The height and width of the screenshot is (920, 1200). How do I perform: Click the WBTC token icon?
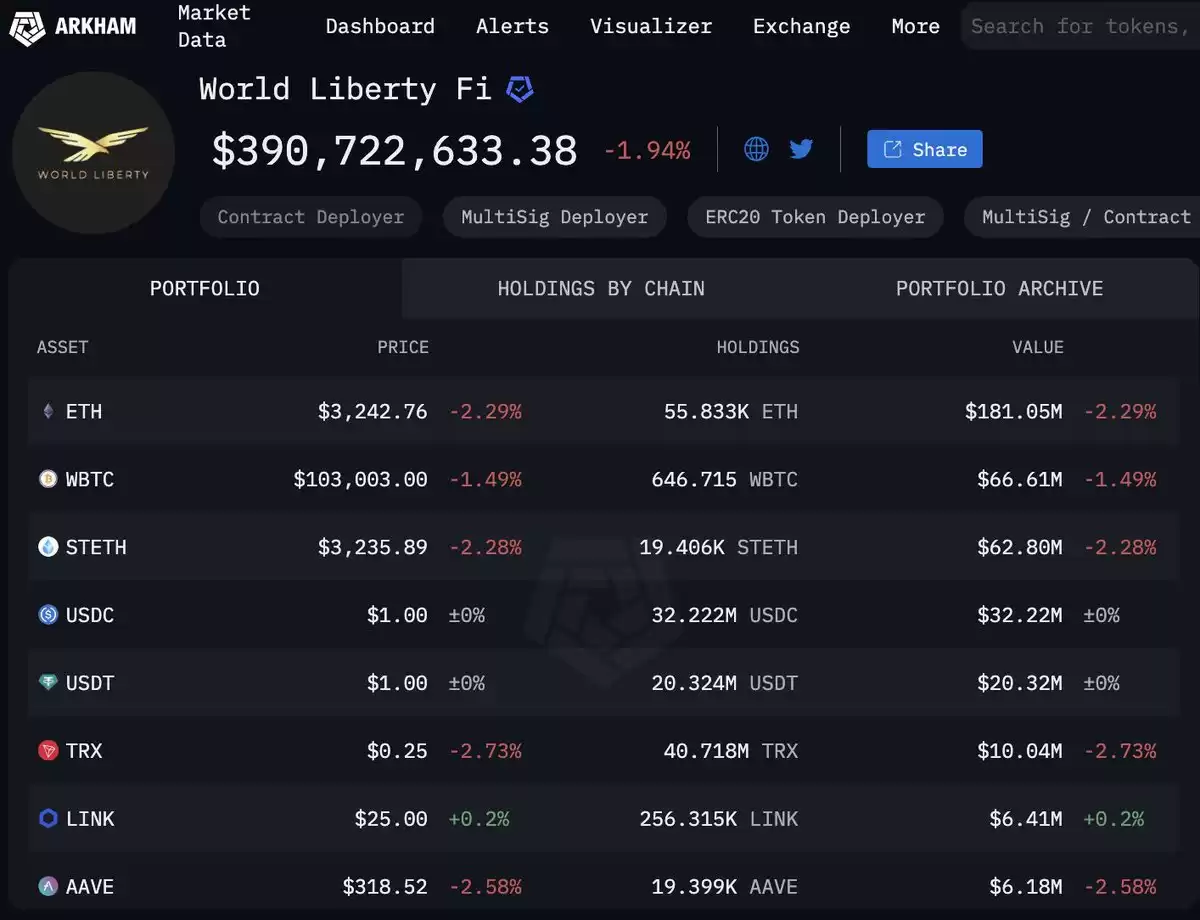click(x=48, y=479)
